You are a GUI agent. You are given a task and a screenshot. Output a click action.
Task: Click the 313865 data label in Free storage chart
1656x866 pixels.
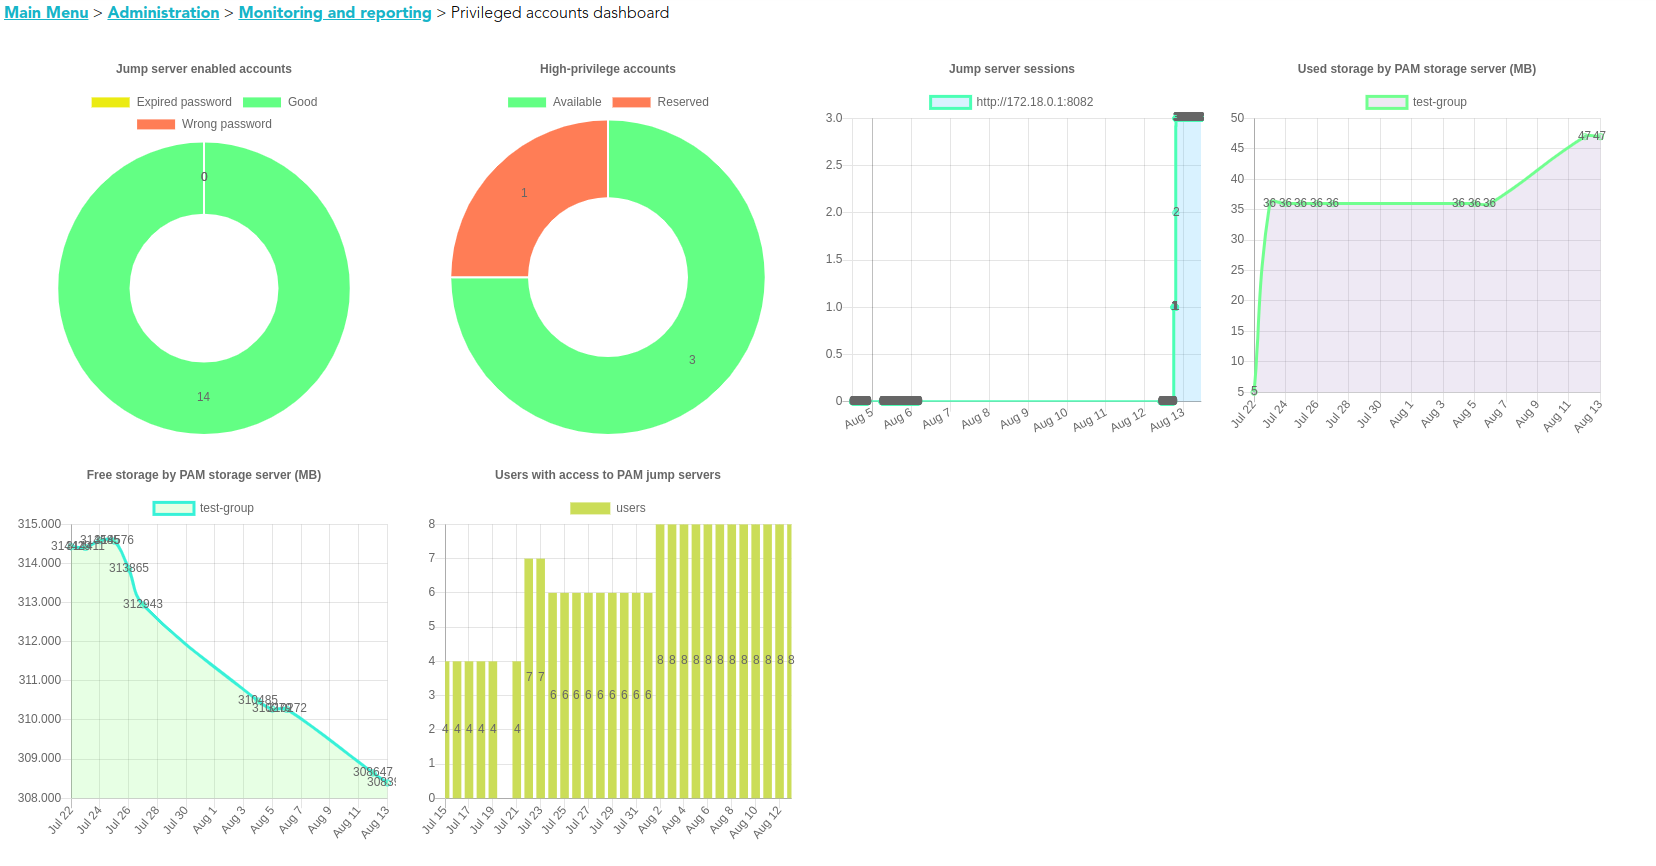(129, 568)
